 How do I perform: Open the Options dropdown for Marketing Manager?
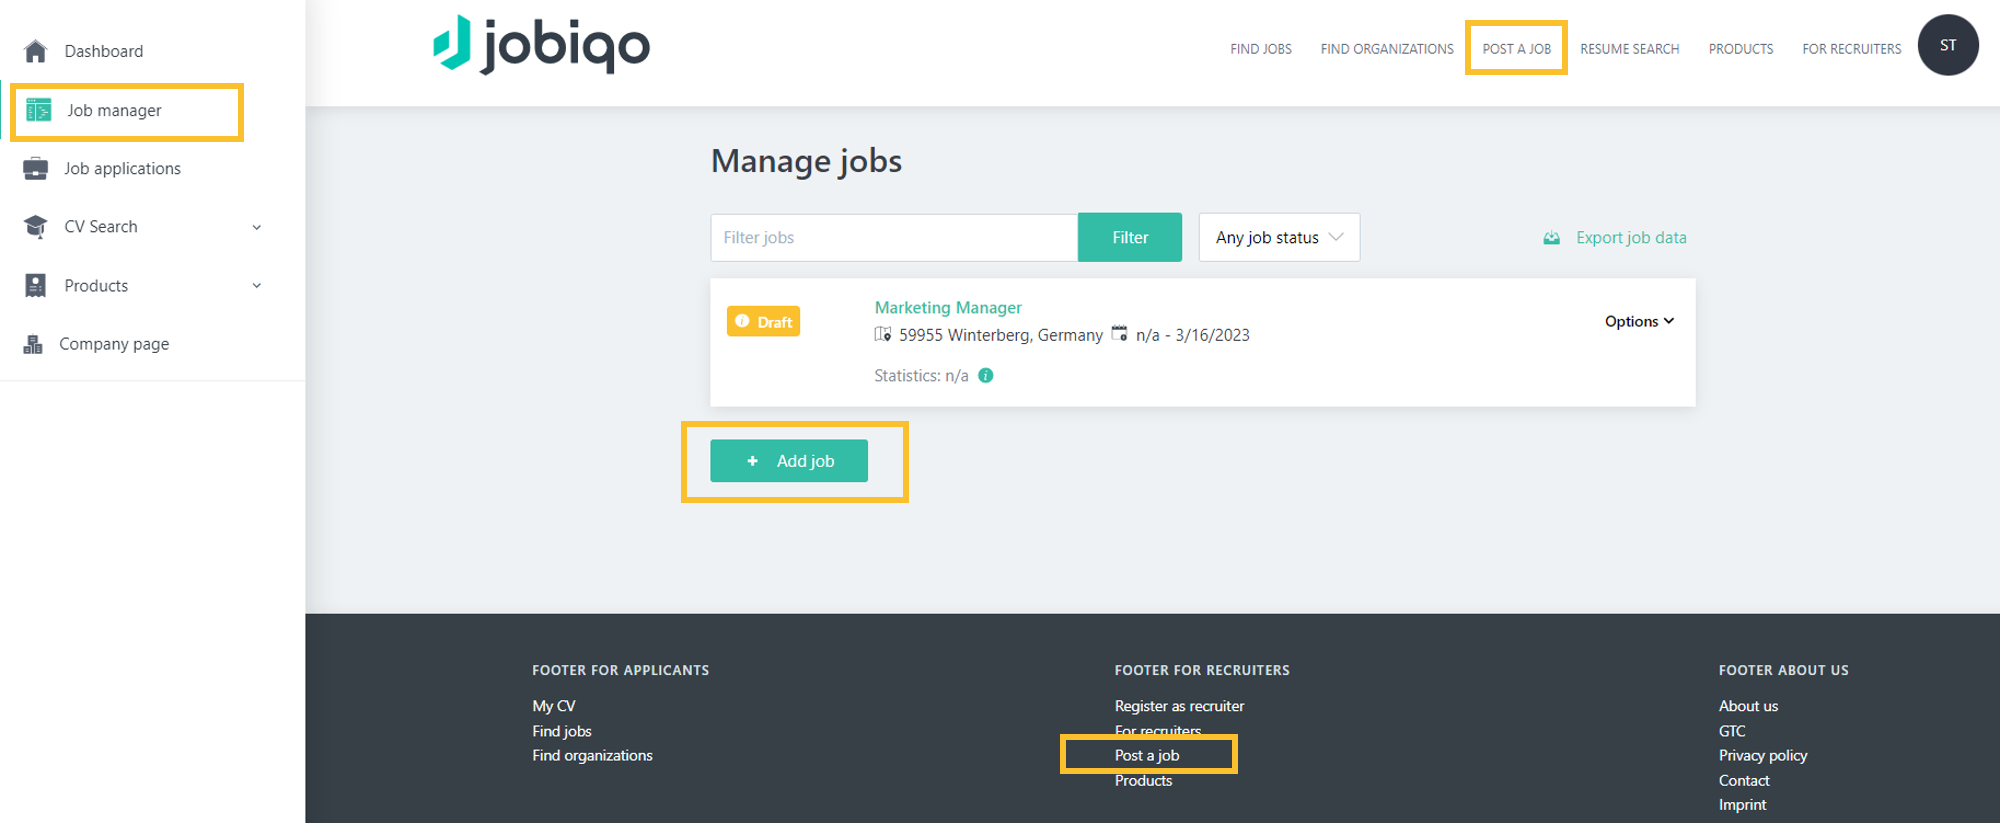click(x=1639, y=321)
